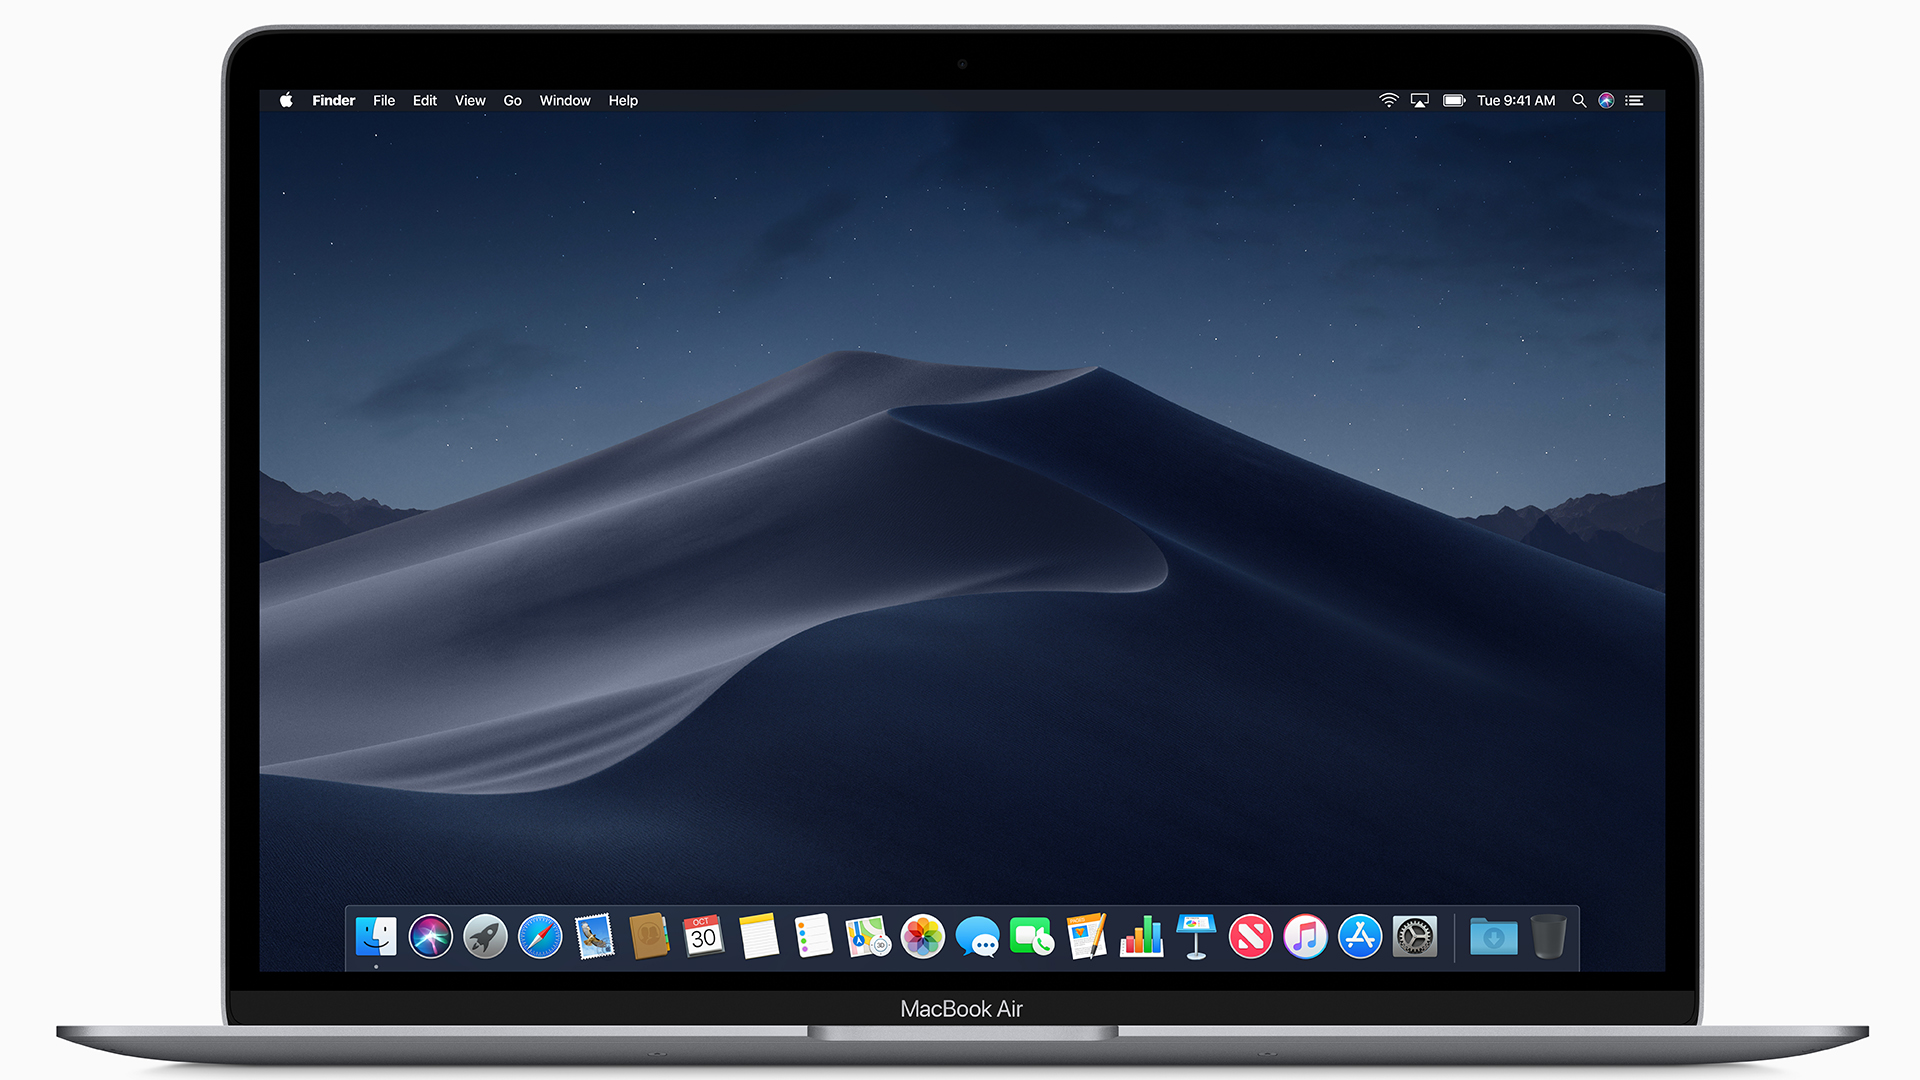Open Launchpad rocket icon
Screen dimensions: 1920x1080
click(x=485, y=937)
